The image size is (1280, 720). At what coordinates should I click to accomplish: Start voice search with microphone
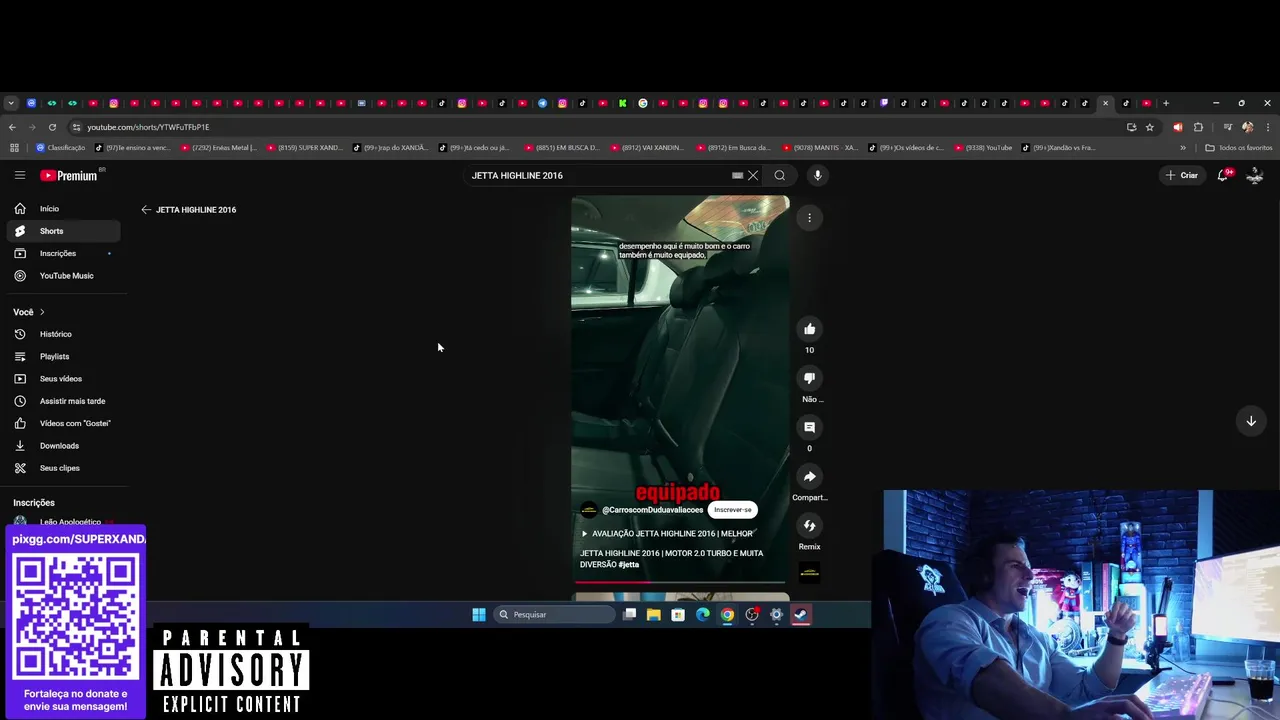coord(817,175)
